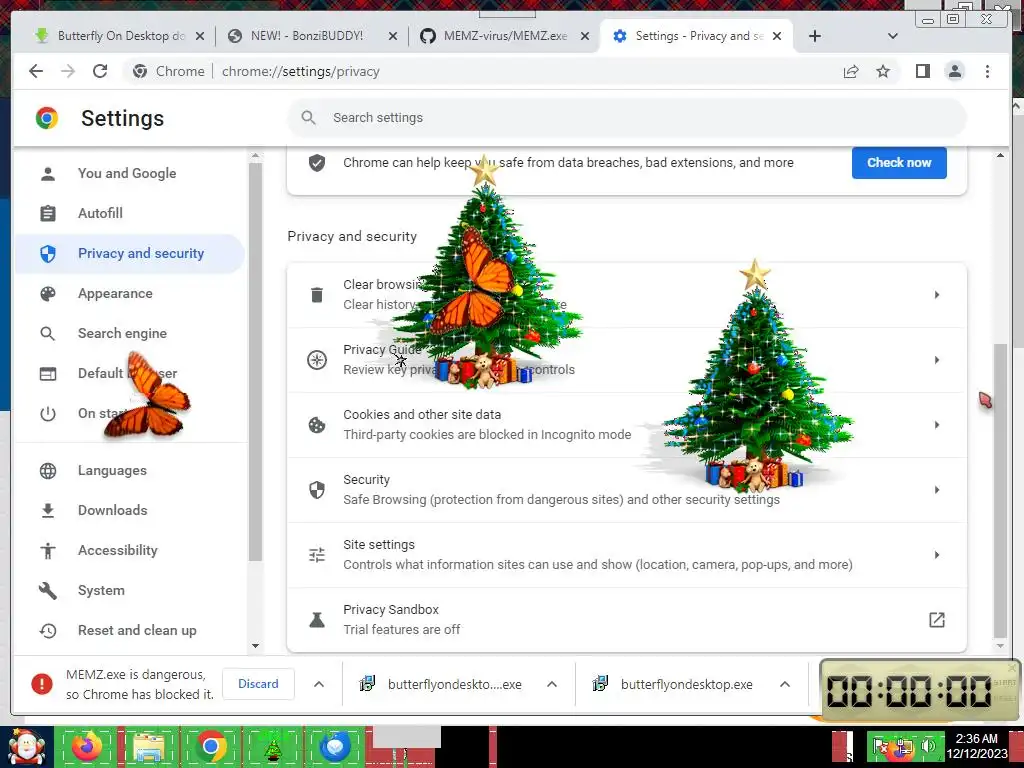Discard the blocked MEMZ.exe download

click(x=258, y=684)
